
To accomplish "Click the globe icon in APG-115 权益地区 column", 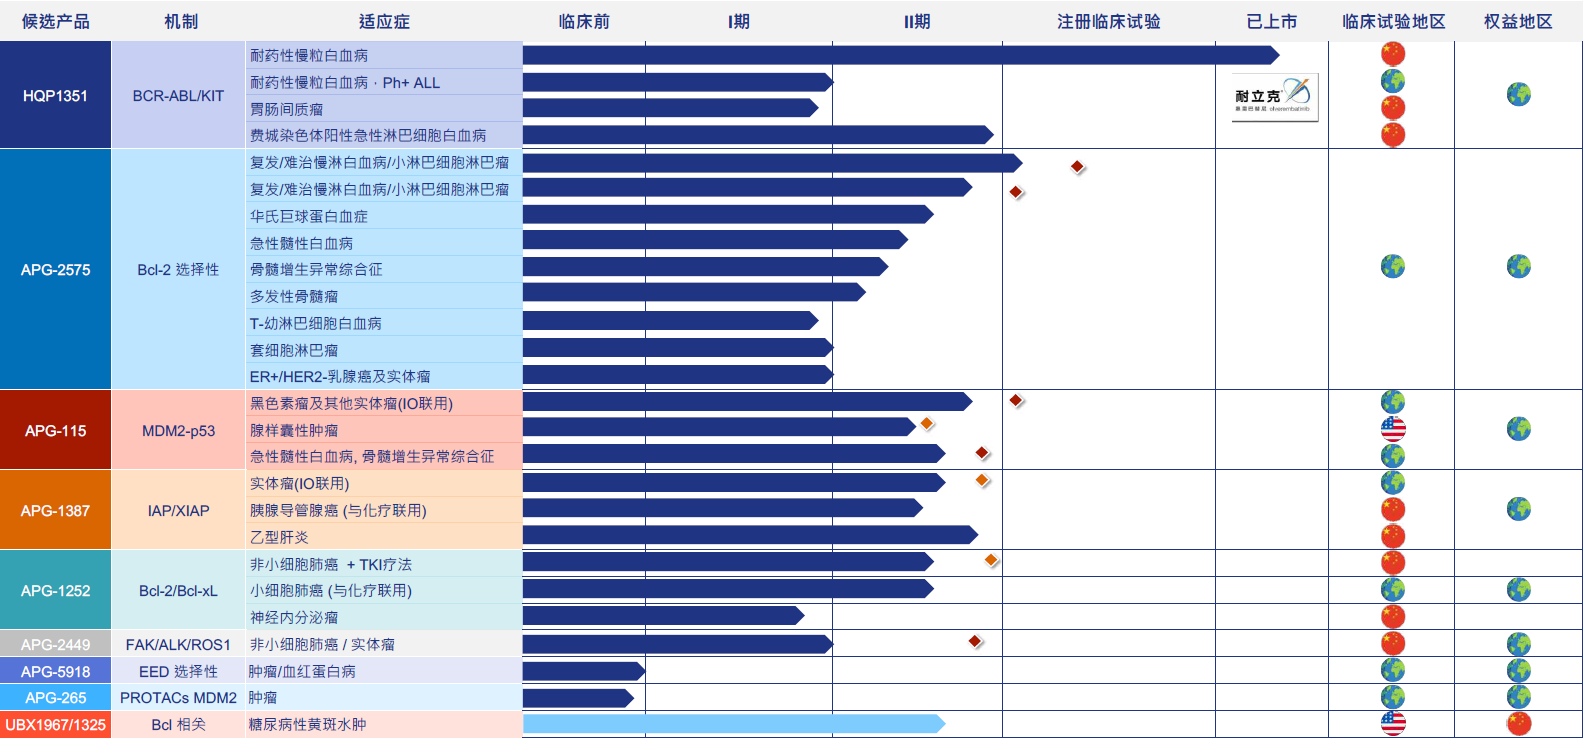I will (1518, 429).
